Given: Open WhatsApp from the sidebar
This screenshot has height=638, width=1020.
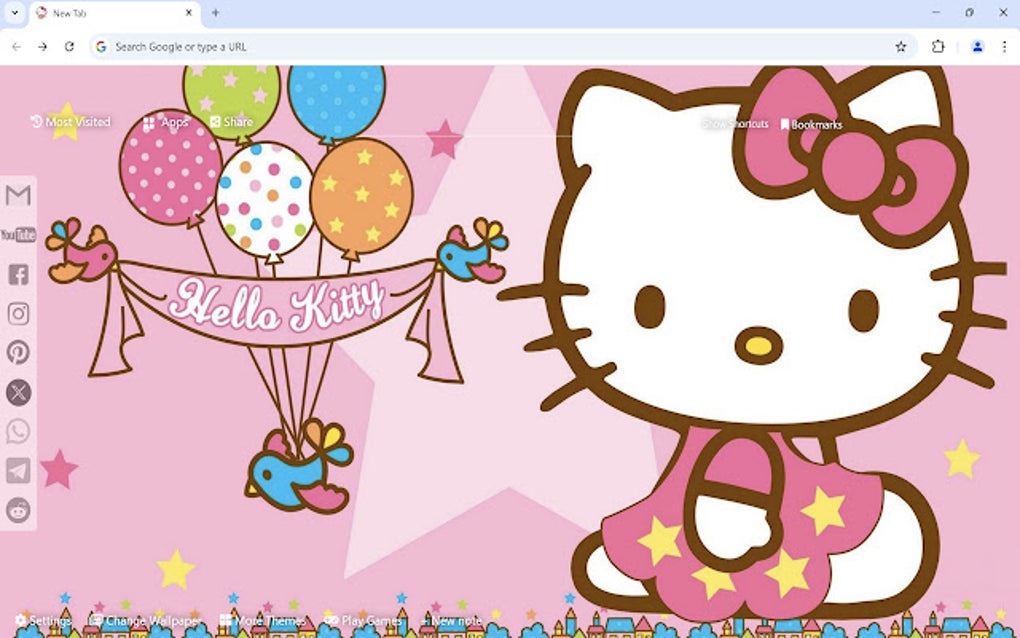Looking at the screenshot, I should 18,431.
